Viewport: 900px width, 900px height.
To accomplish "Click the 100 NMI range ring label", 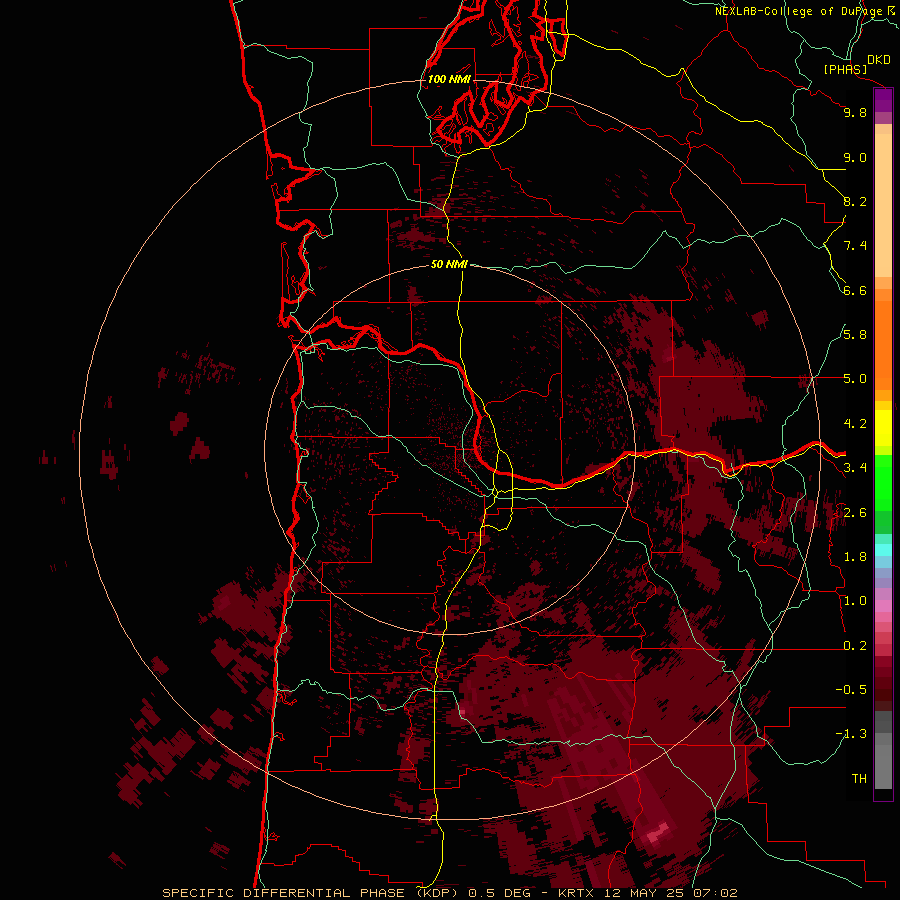I will pos(449,79).
